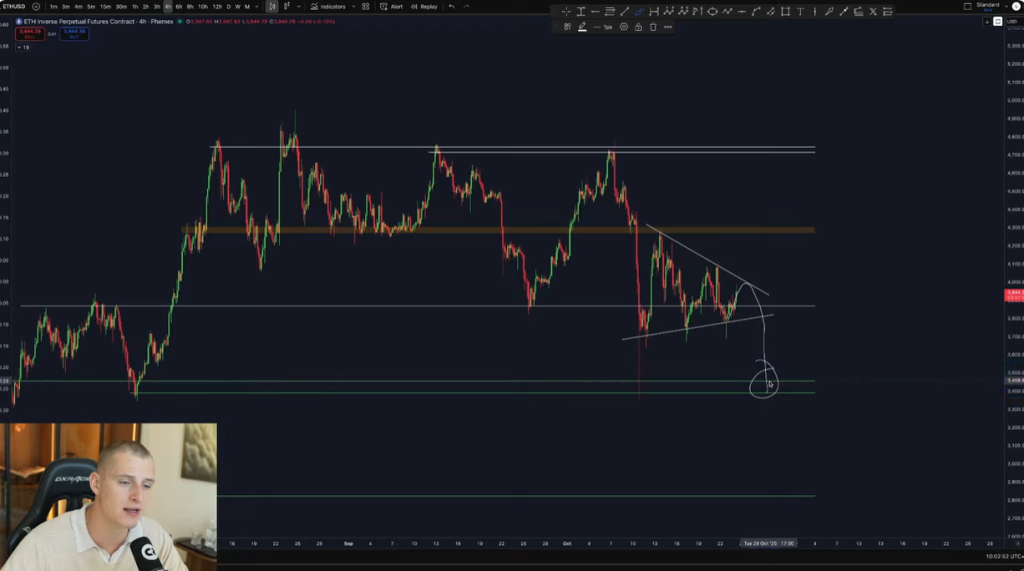Open more drawing options ellipsis menu
The height and width of the screenshot is (571, 1024).
[x=668, y=27]
